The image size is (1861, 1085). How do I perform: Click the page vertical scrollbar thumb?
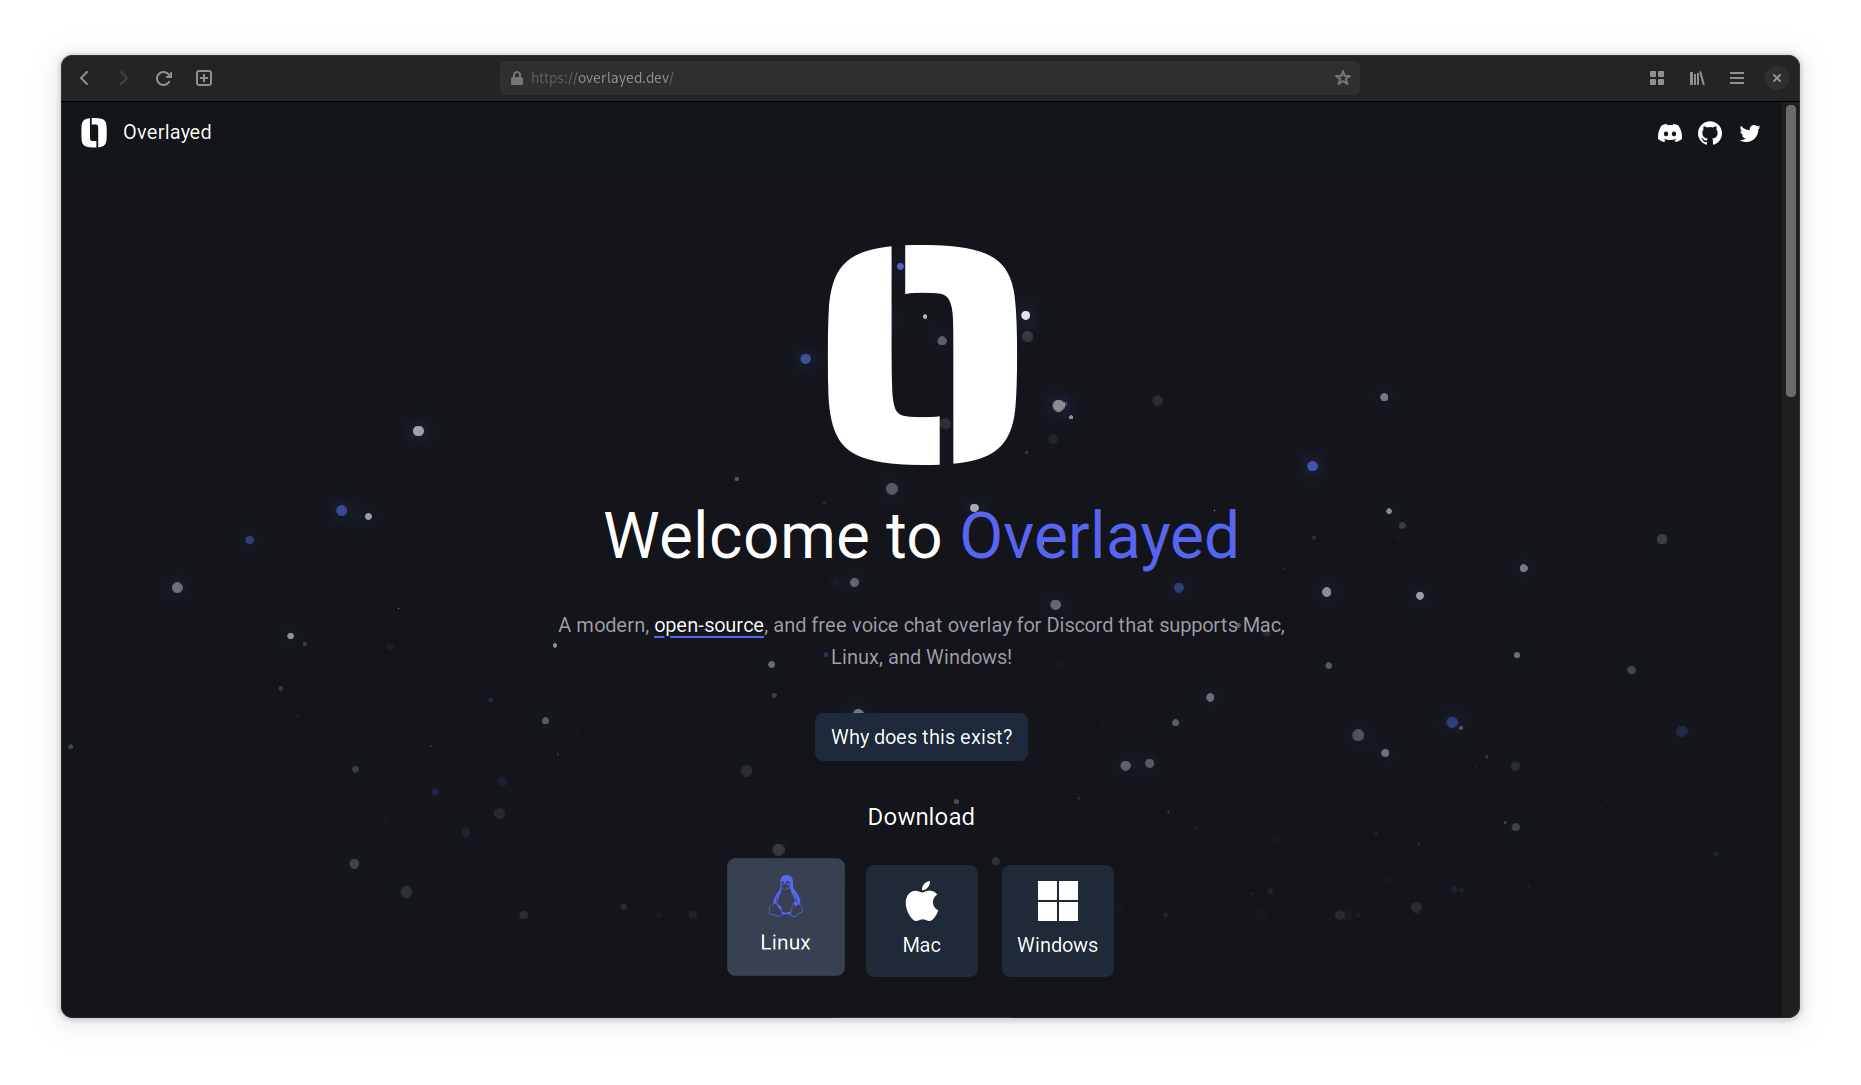coord(1791,250)
